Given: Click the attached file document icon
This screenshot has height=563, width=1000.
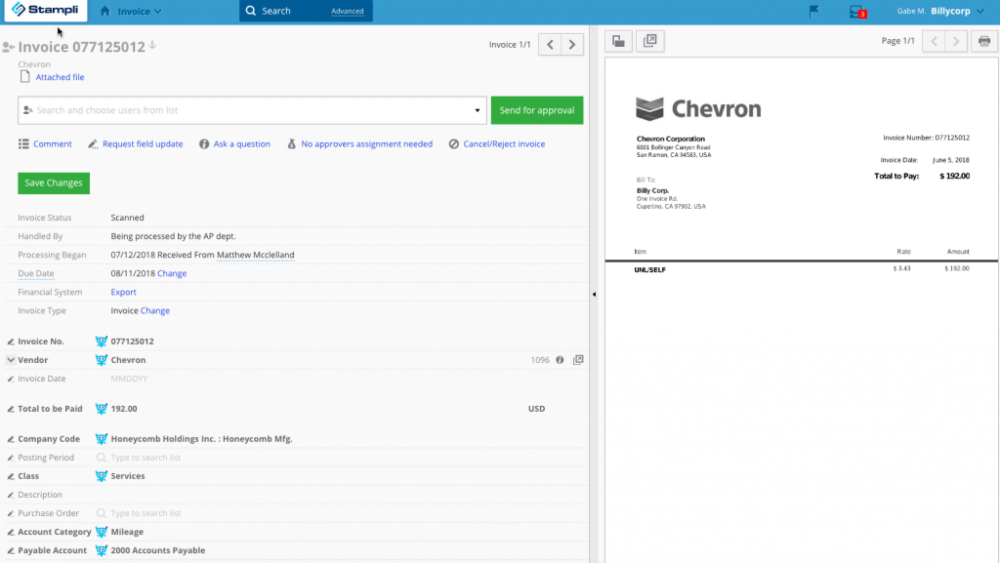Looking at the screenshot, I should coord(25,77).
